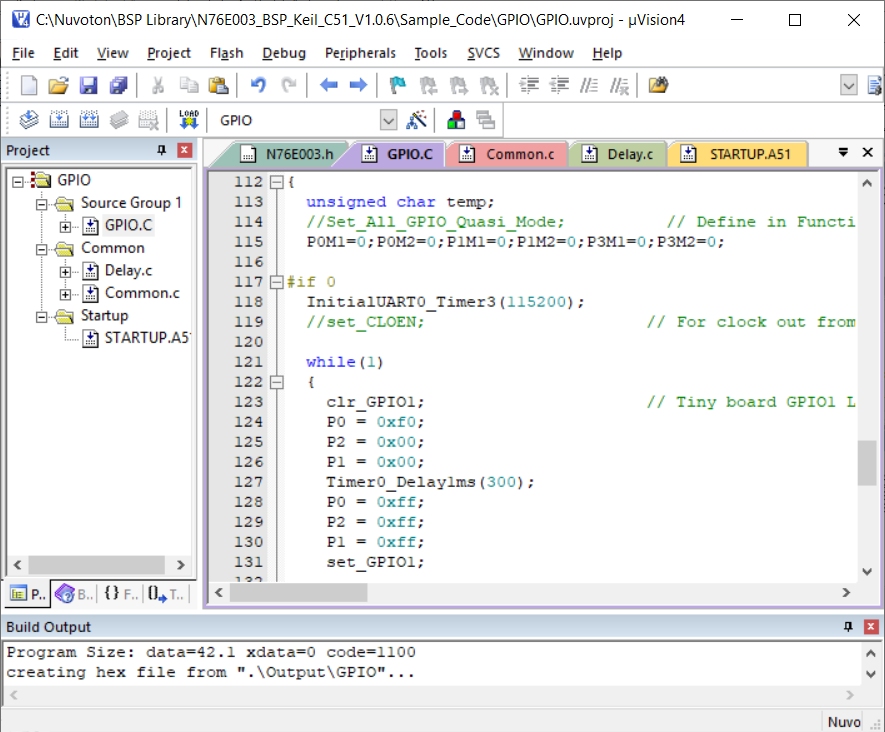
Task: Click the LOAD download-to-flash icon
Action: [188, 121]
